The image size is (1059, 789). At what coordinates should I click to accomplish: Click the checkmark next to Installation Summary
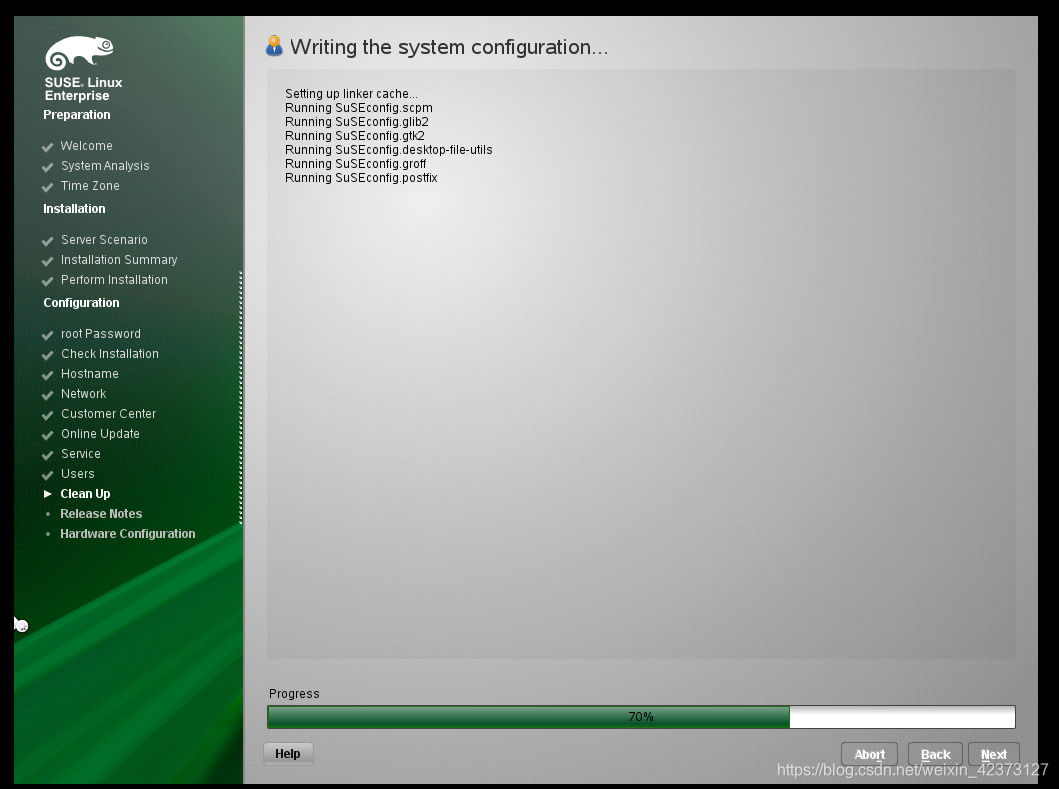47,261
